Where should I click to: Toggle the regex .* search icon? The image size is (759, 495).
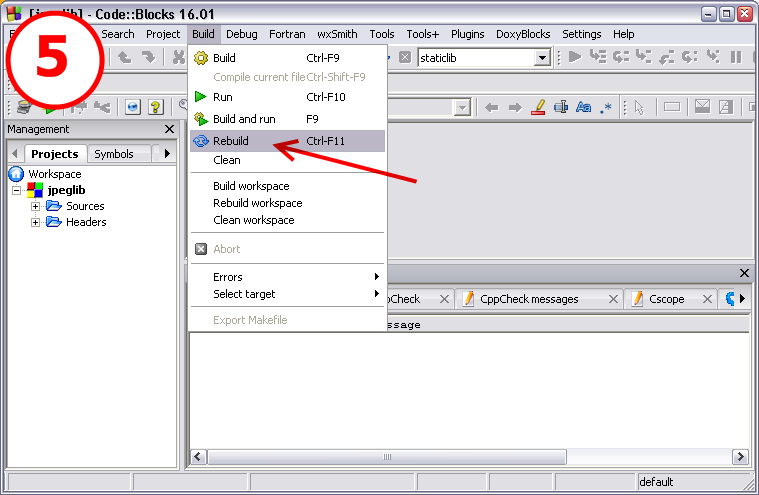(x=606, y=107)
